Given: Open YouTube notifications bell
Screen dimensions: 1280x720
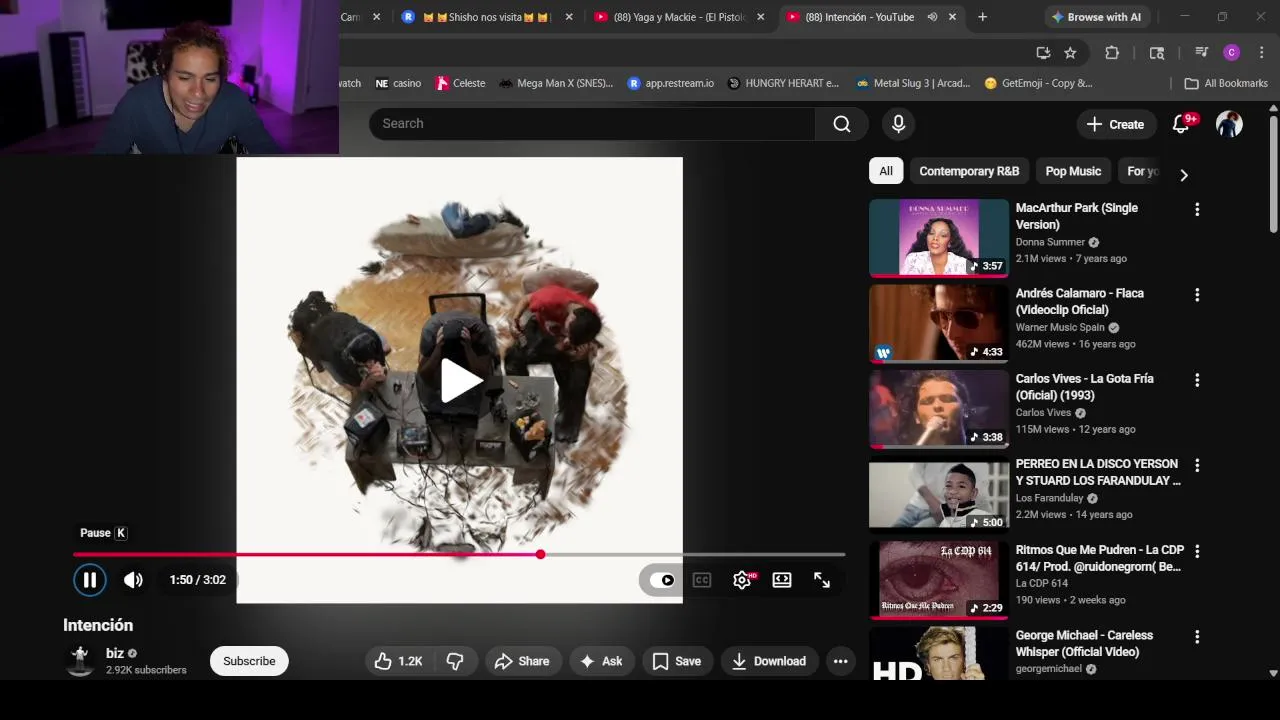Looking at the screenshot, I should [x=1181, y=124].
